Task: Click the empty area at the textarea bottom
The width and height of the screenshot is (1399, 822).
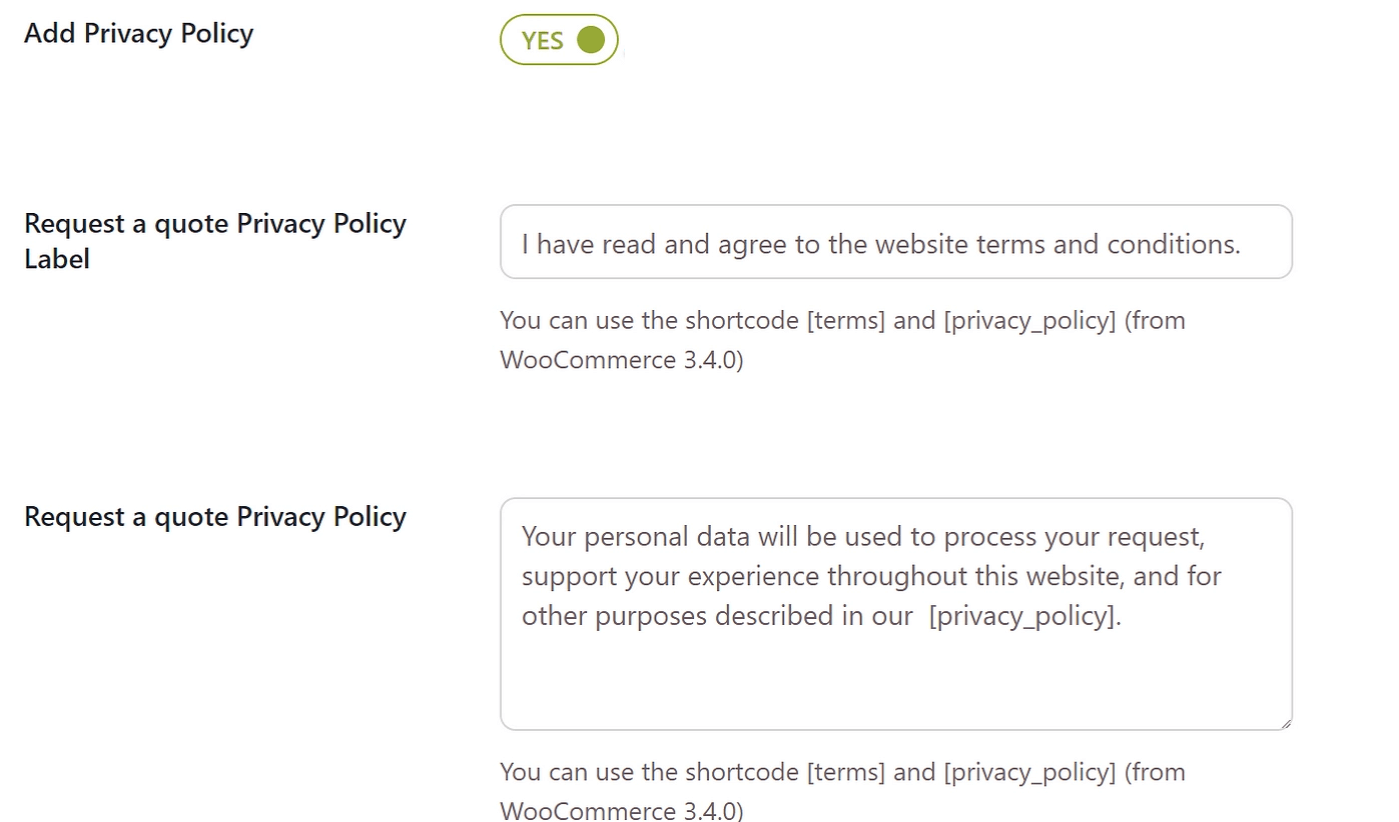Action: 895,685
